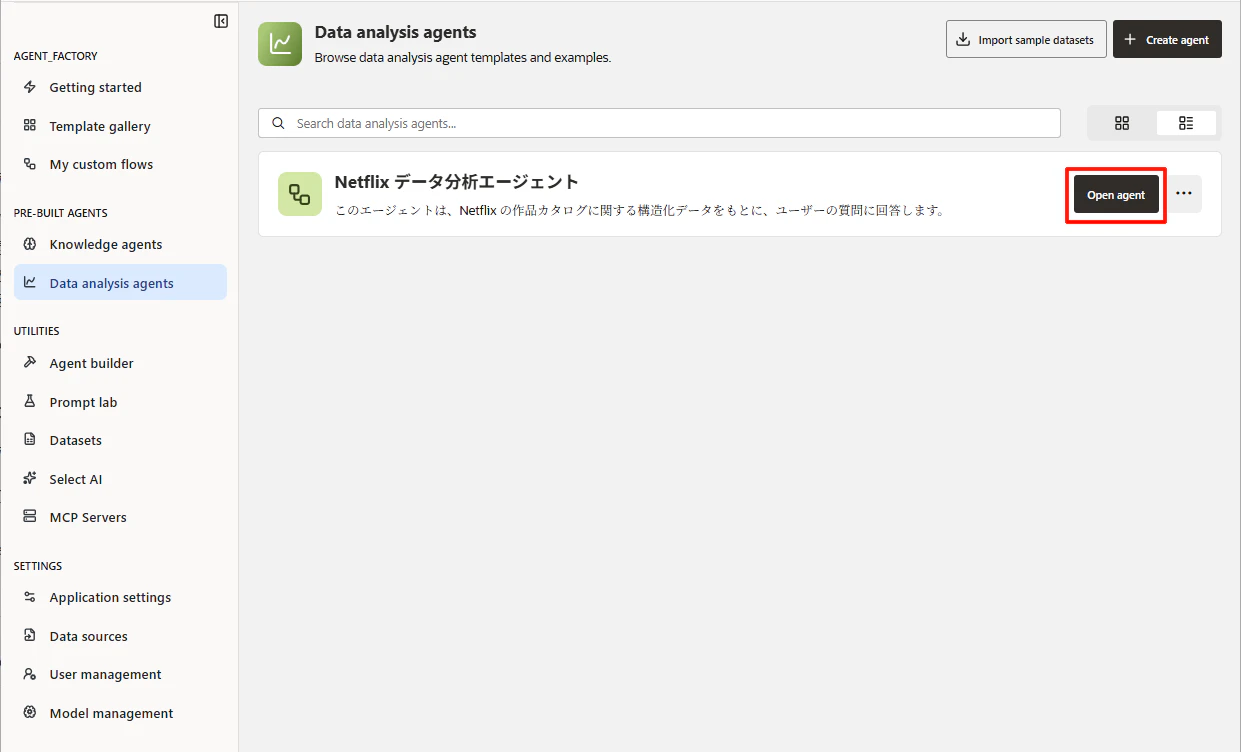Click the green Data analysis agents header icon
This screenshot has width=1241, height=752.
point(280,44)
